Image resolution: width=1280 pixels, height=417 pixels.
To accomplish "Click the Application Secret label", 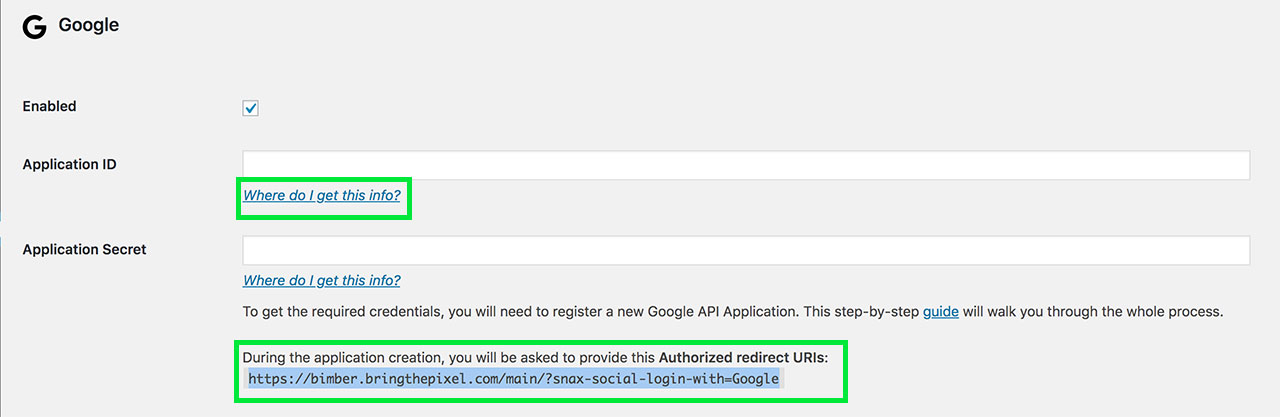I will (85, 249).
